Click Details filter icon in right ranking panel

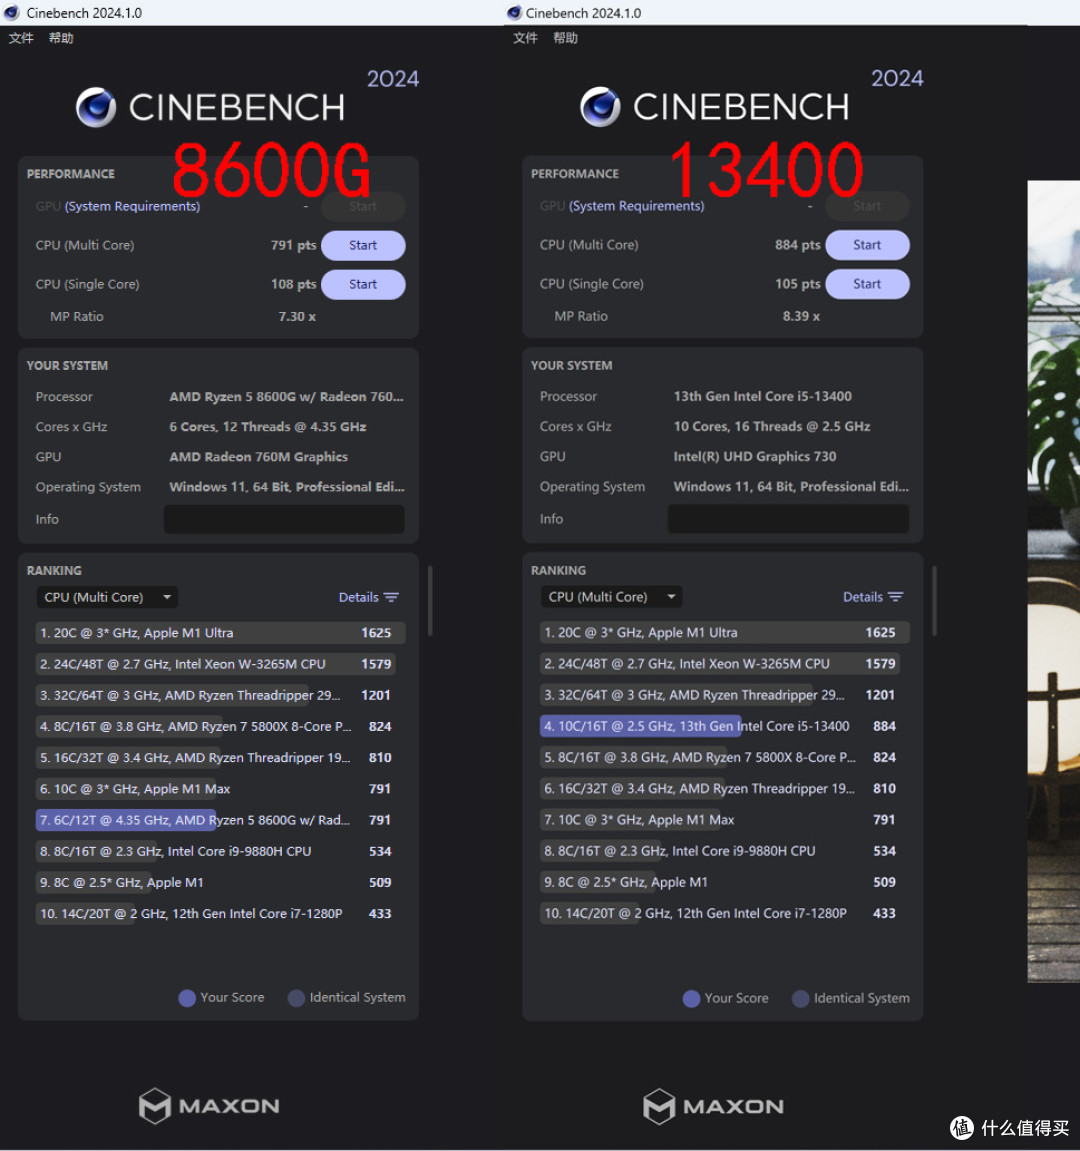[x=896, y=597]
